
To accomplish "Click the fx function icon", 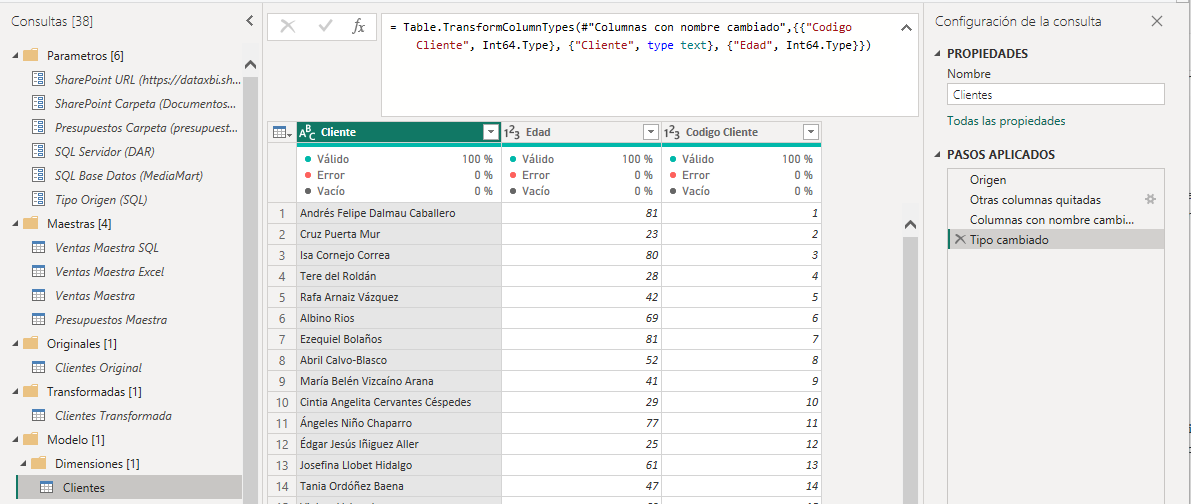I will [x=358, y=27].
